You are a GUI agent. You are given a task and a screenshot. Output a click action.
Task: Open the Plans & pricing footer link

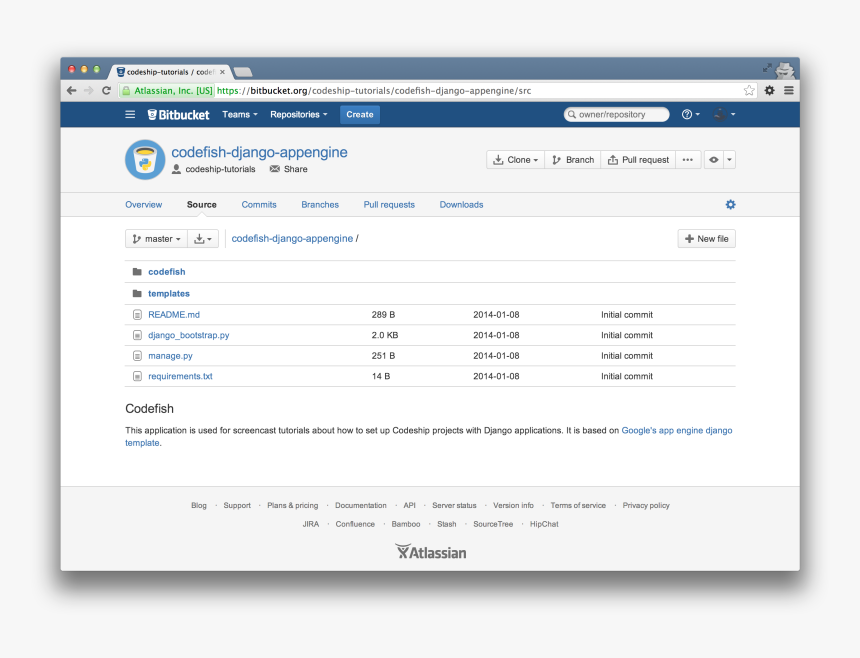click(292, 506)
